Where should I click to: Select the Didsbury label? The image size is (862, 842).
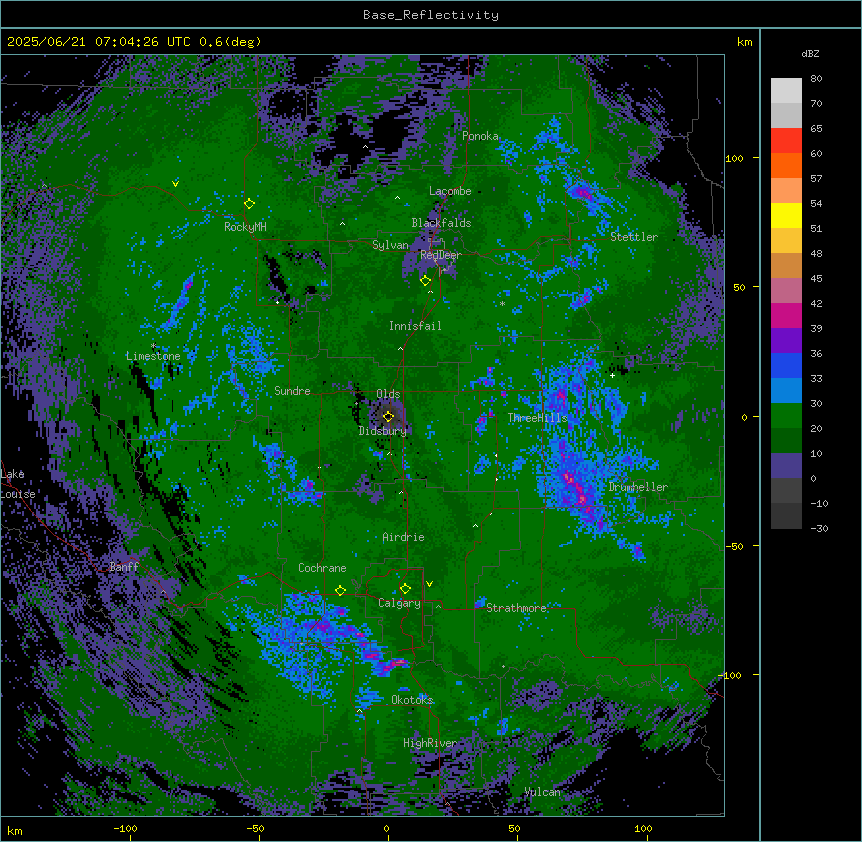(x=383, y=431)
